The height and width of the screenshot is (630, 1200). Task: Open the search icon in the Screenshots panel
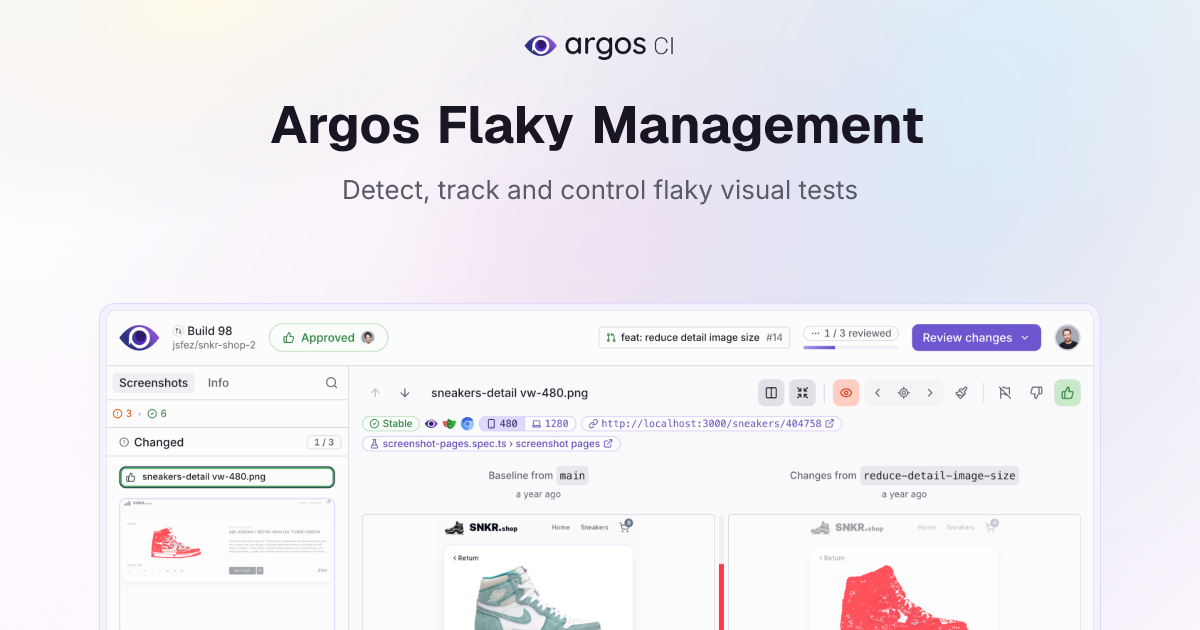pyautogui.click(x=332, y=383)
